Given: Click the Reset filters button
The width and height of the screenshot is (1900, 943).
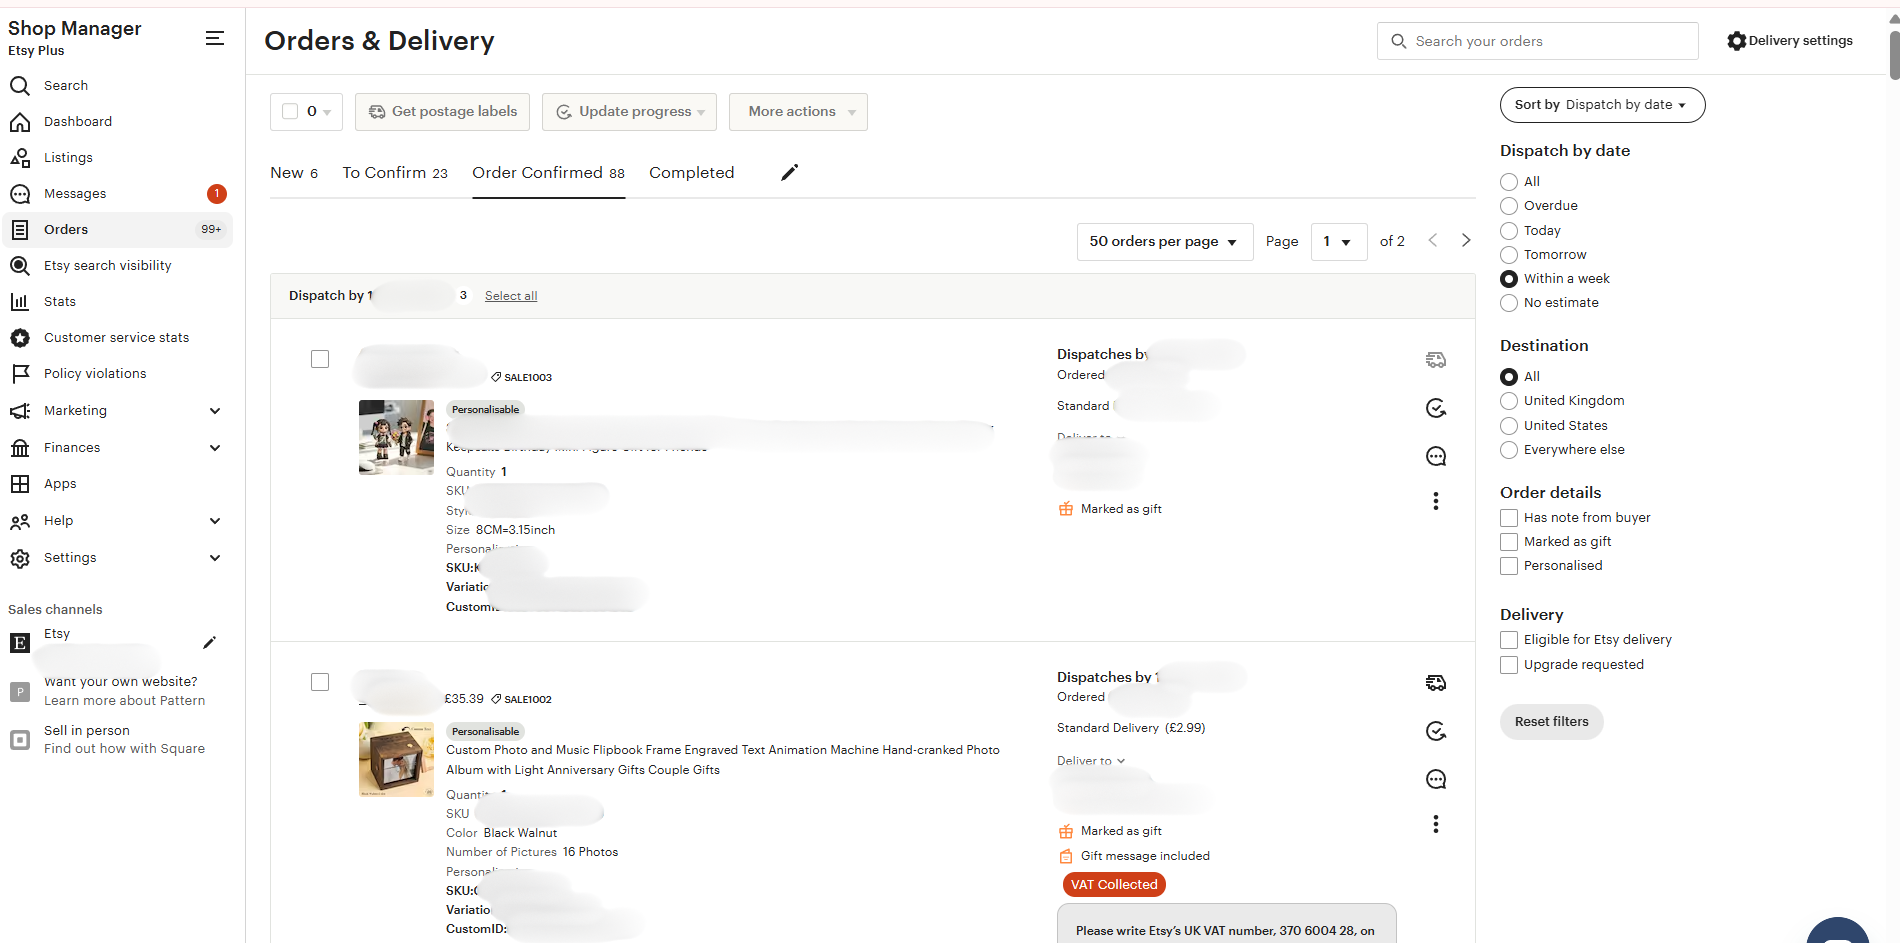Looking at the screenshot, I should pos(1552,722).
